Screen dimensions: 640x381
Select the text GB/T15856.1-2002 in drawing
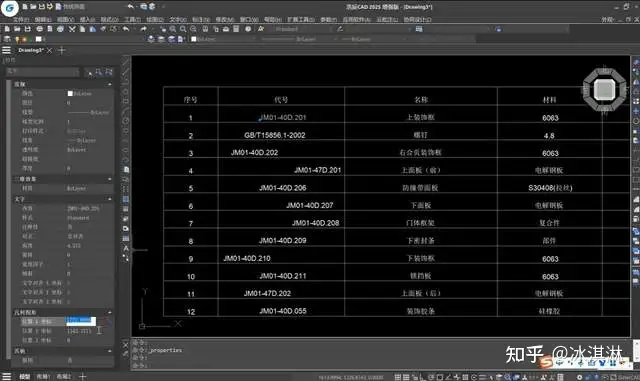tap(275, 135)
